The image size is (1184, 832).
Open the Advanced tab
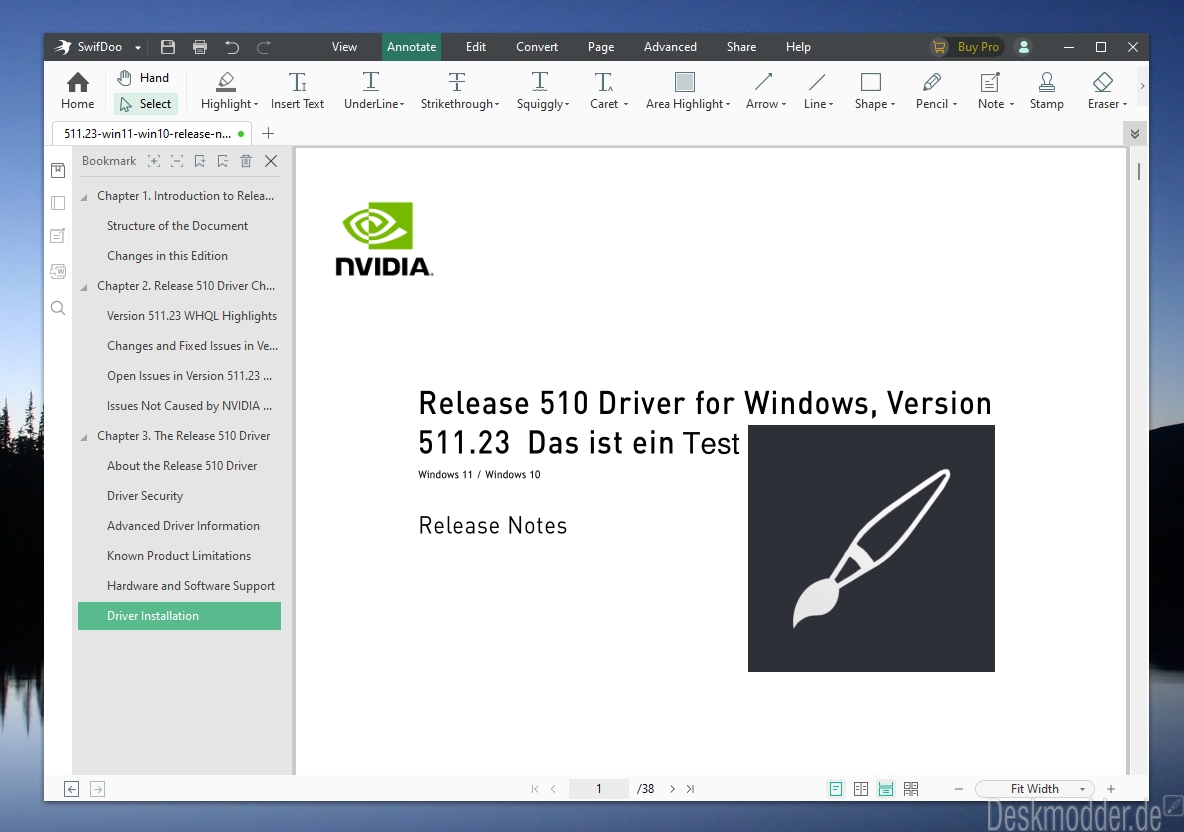point(671,47)
